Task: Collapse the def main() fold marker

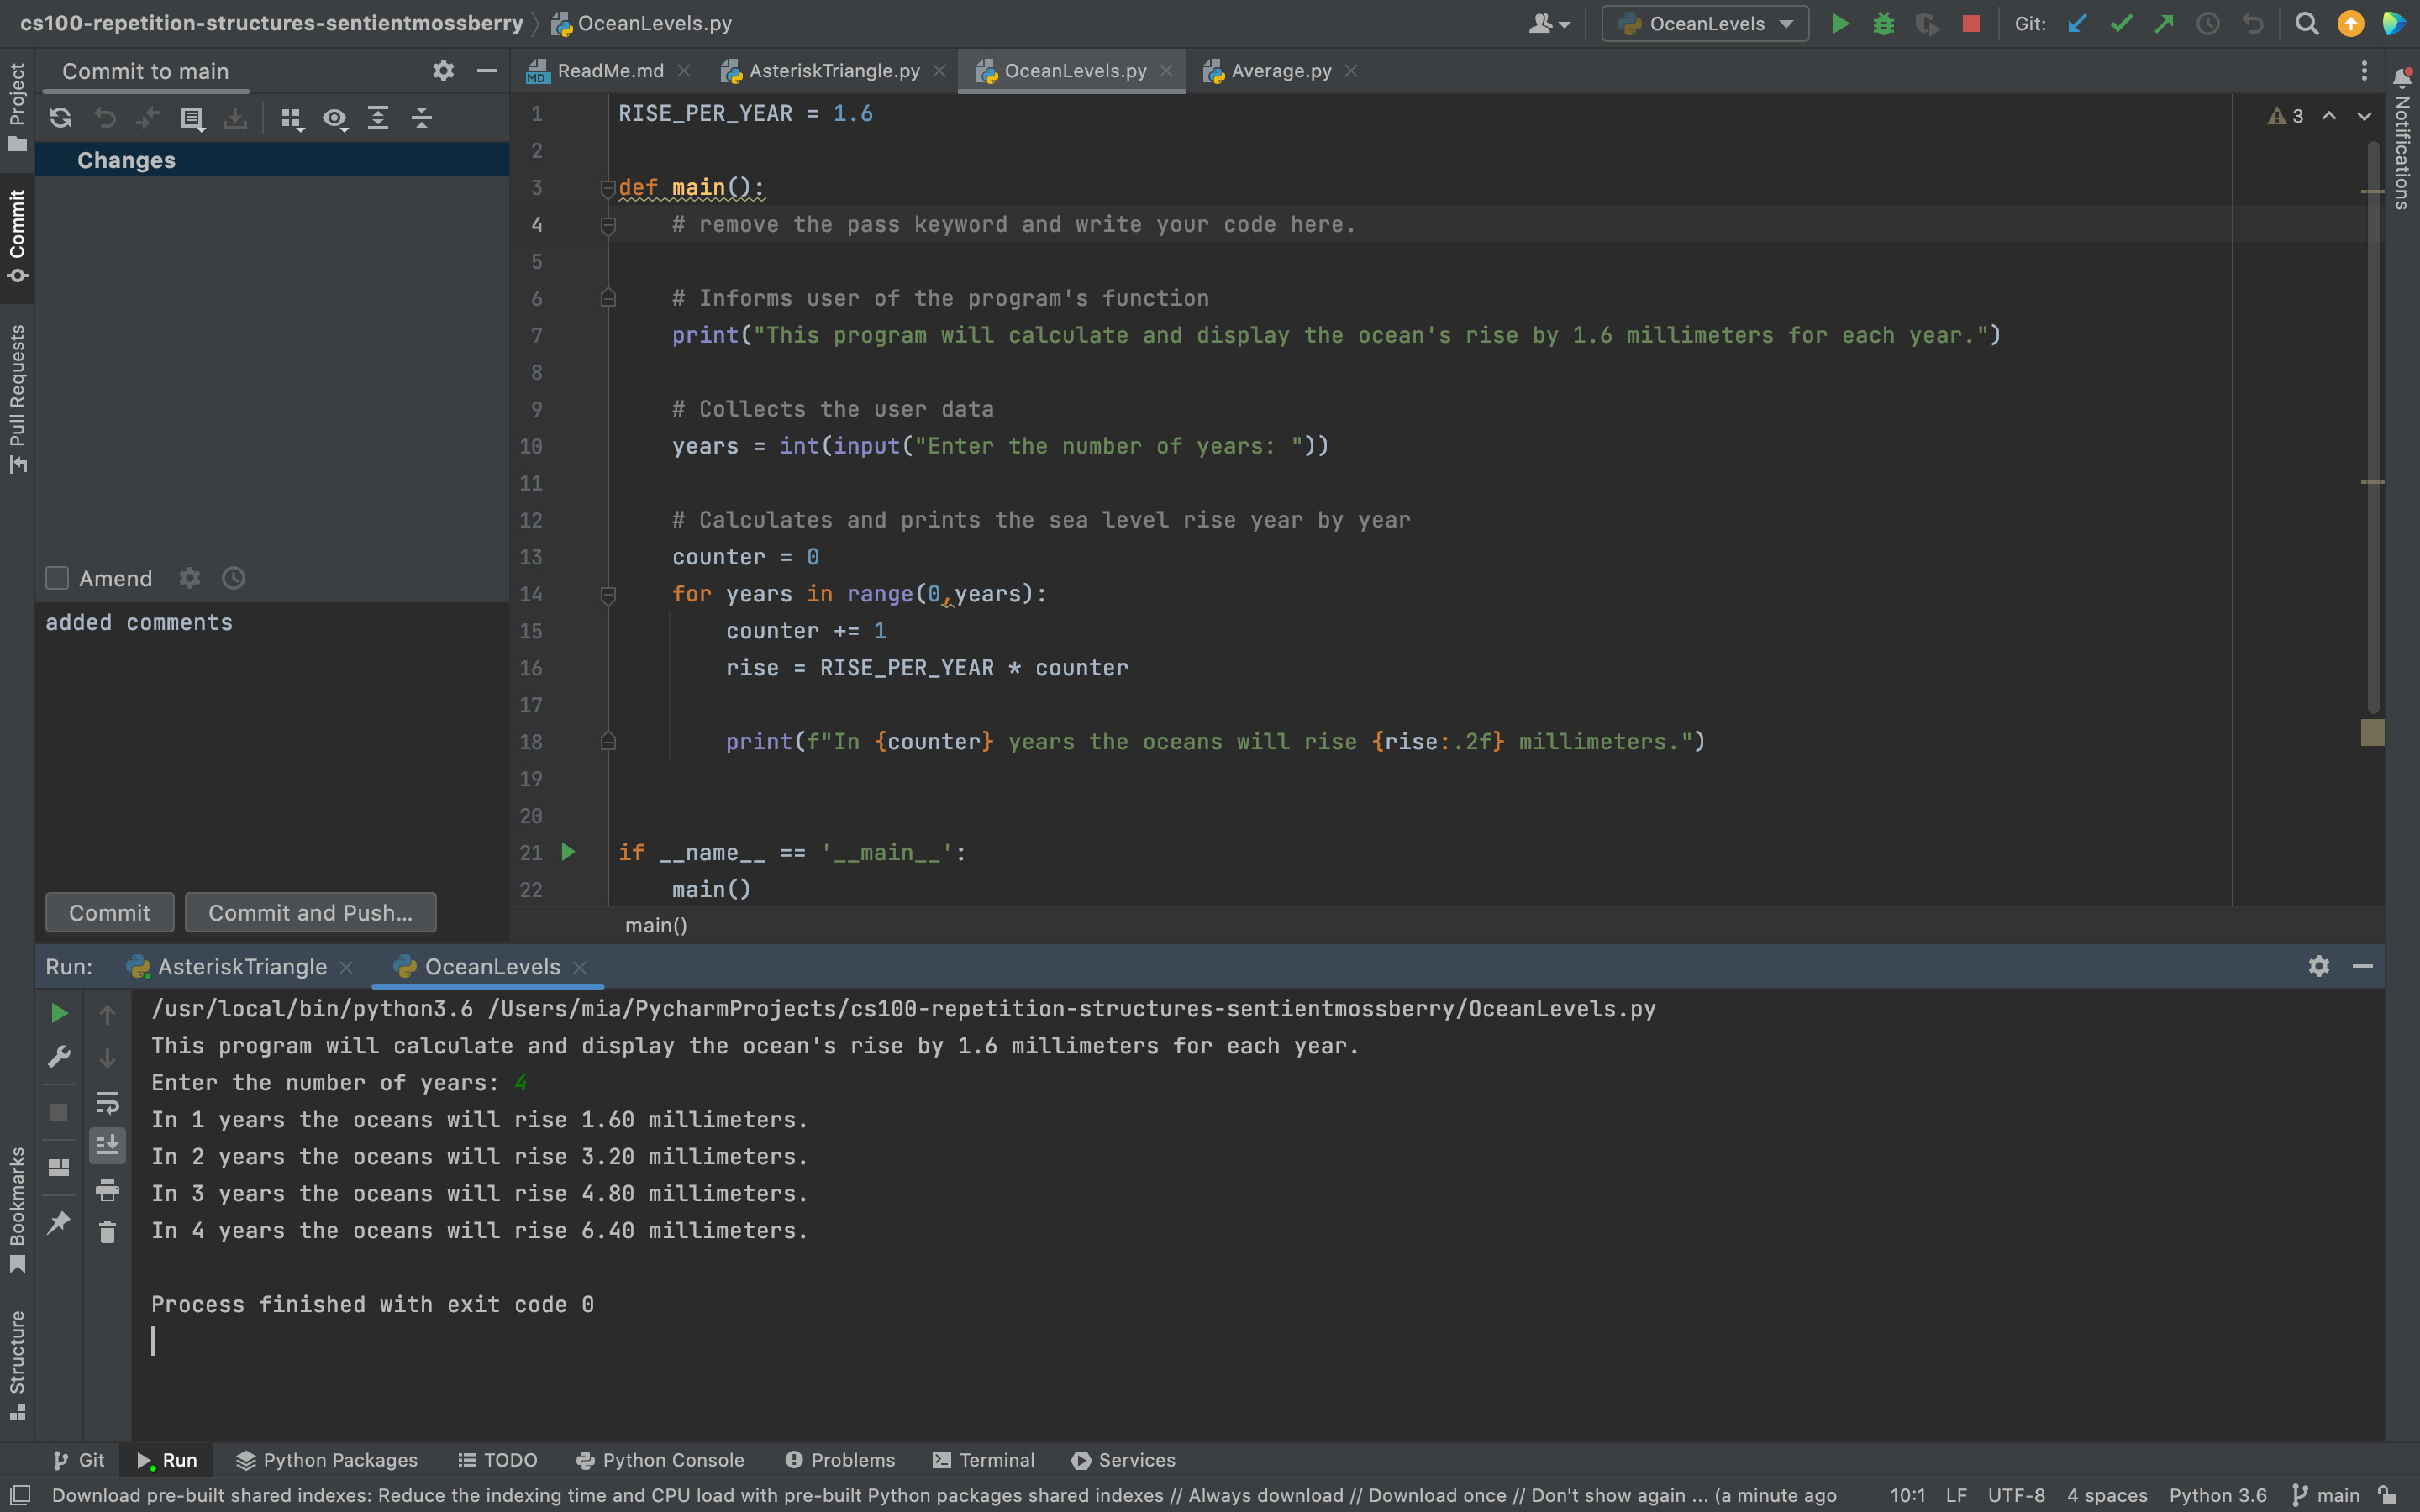Action: coord(607,187)
